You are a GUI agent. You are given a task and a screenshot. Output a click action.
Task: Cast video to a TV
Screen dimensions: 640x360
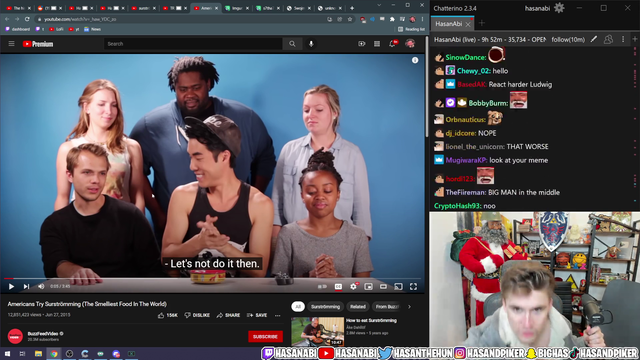[398, 287]
